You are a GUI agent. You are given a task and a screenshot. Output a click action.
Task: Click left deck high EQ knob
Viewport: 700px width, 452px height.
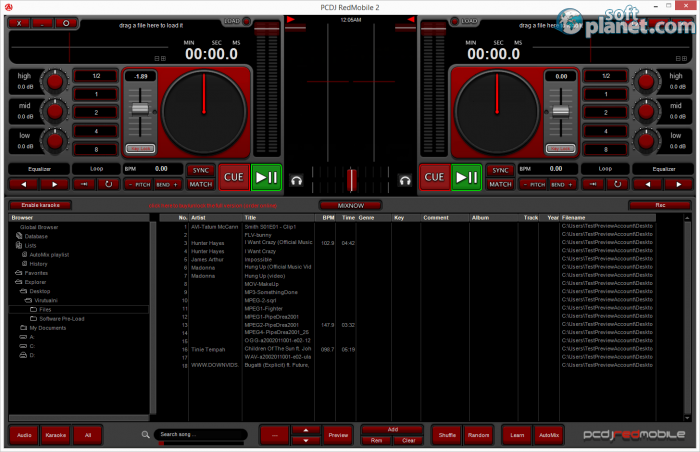[55, 82]
